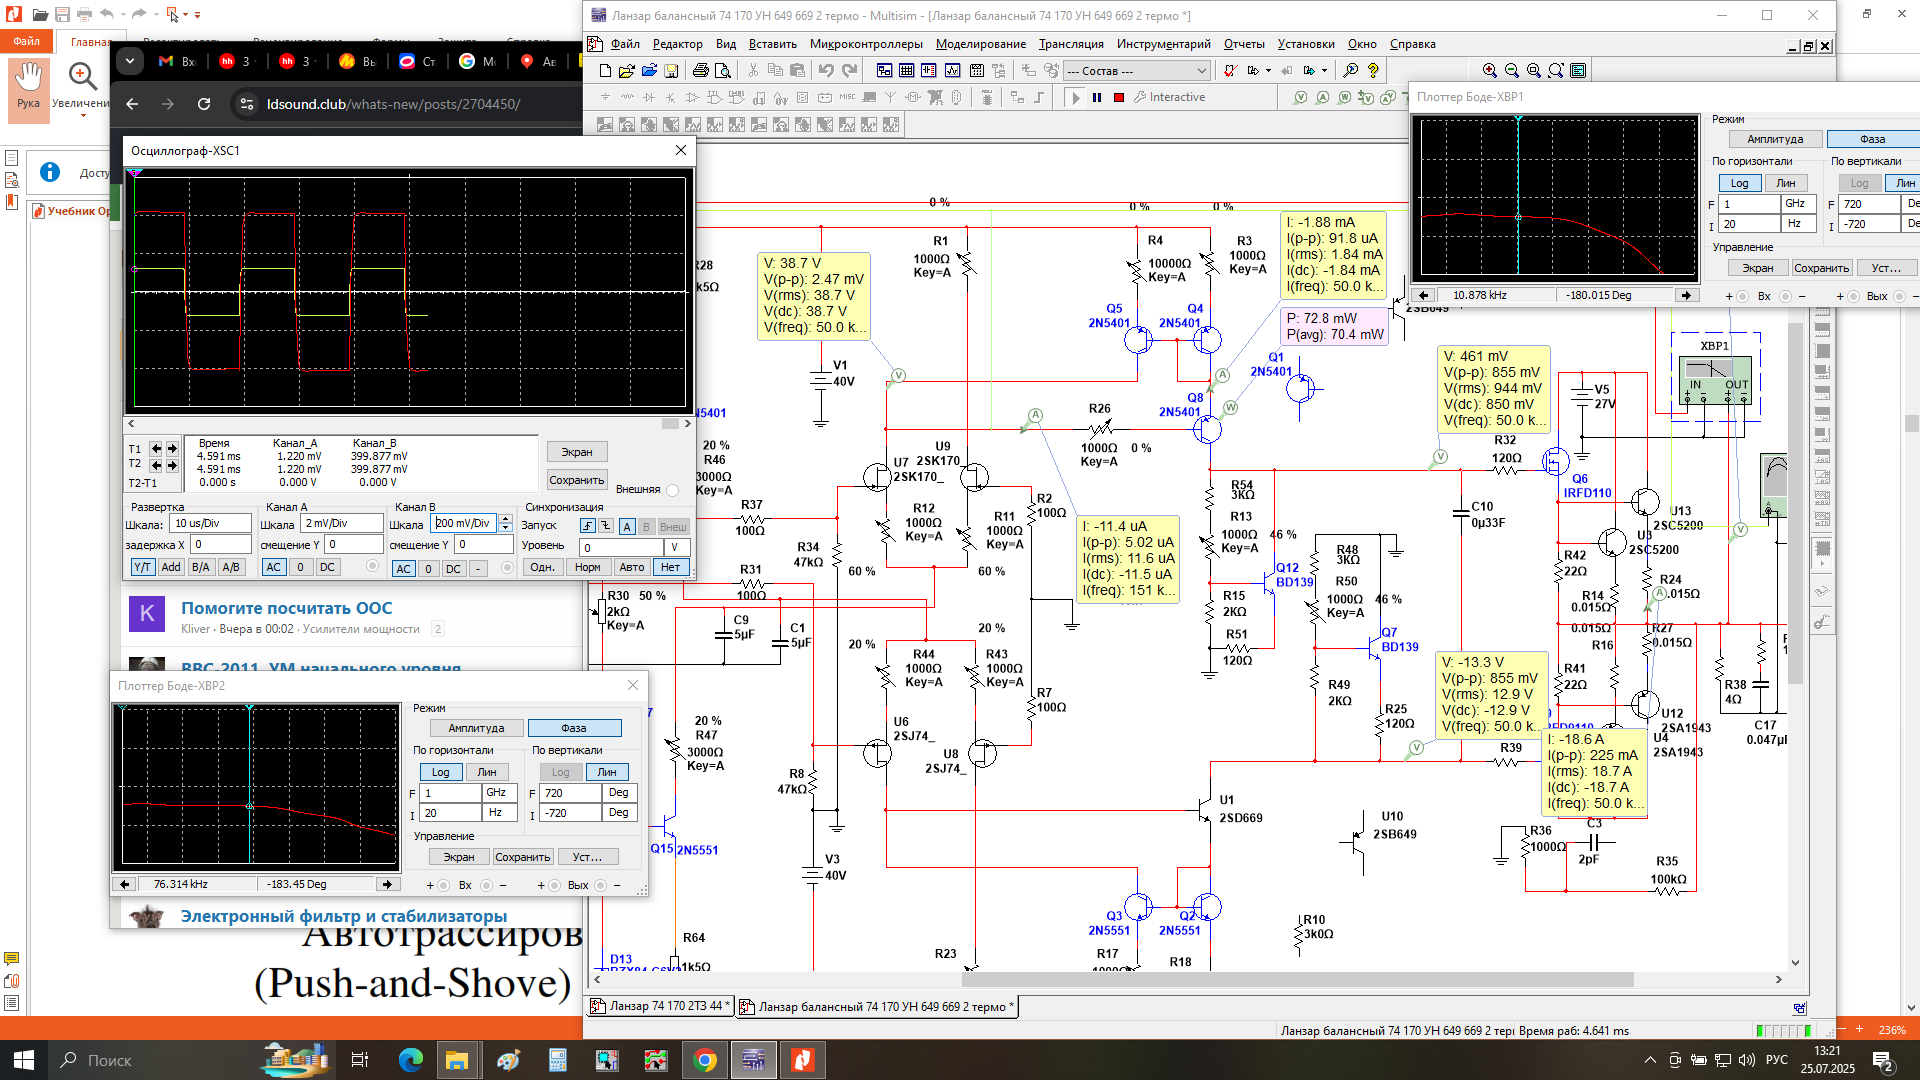
Task: Set oscilloscope trigger mode to Авто
Action: tap(632, 567)
